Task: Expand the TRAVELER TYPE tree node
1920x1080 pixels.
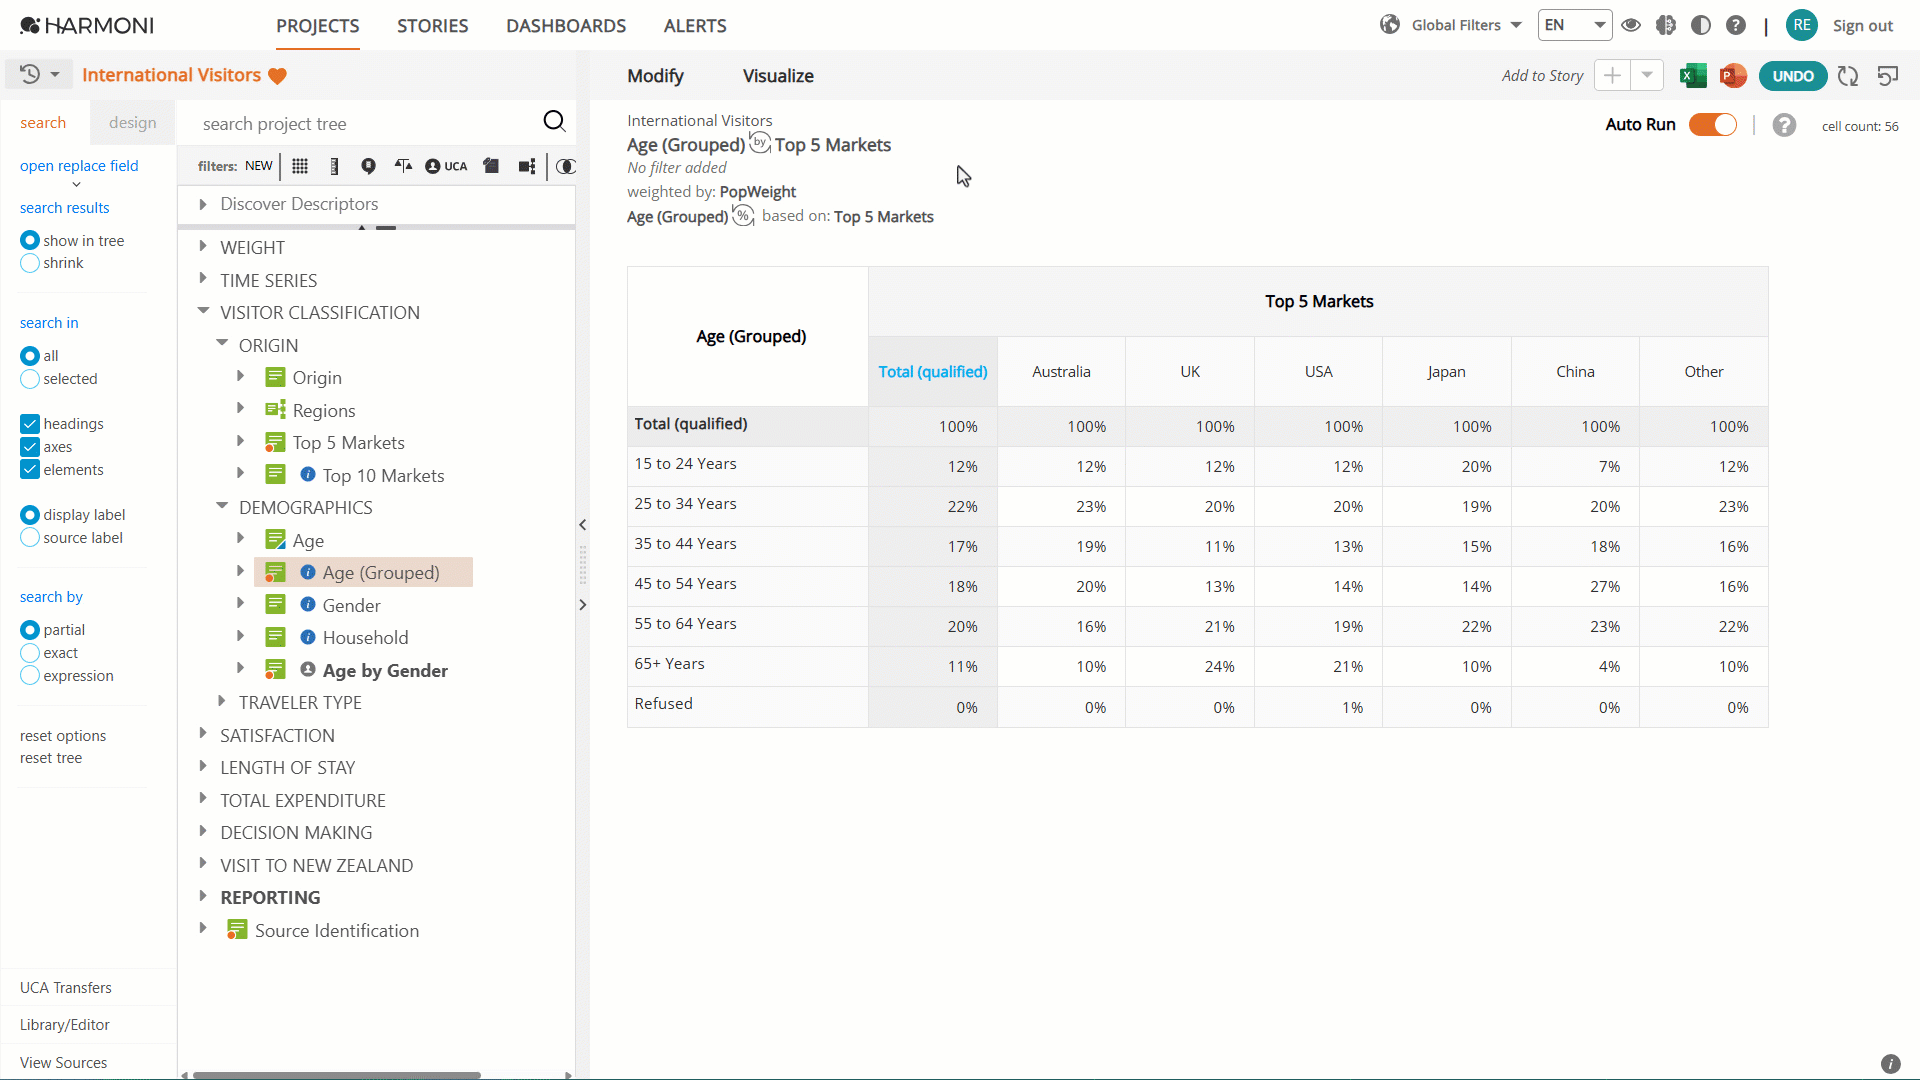Action: (x=222, y=702)
